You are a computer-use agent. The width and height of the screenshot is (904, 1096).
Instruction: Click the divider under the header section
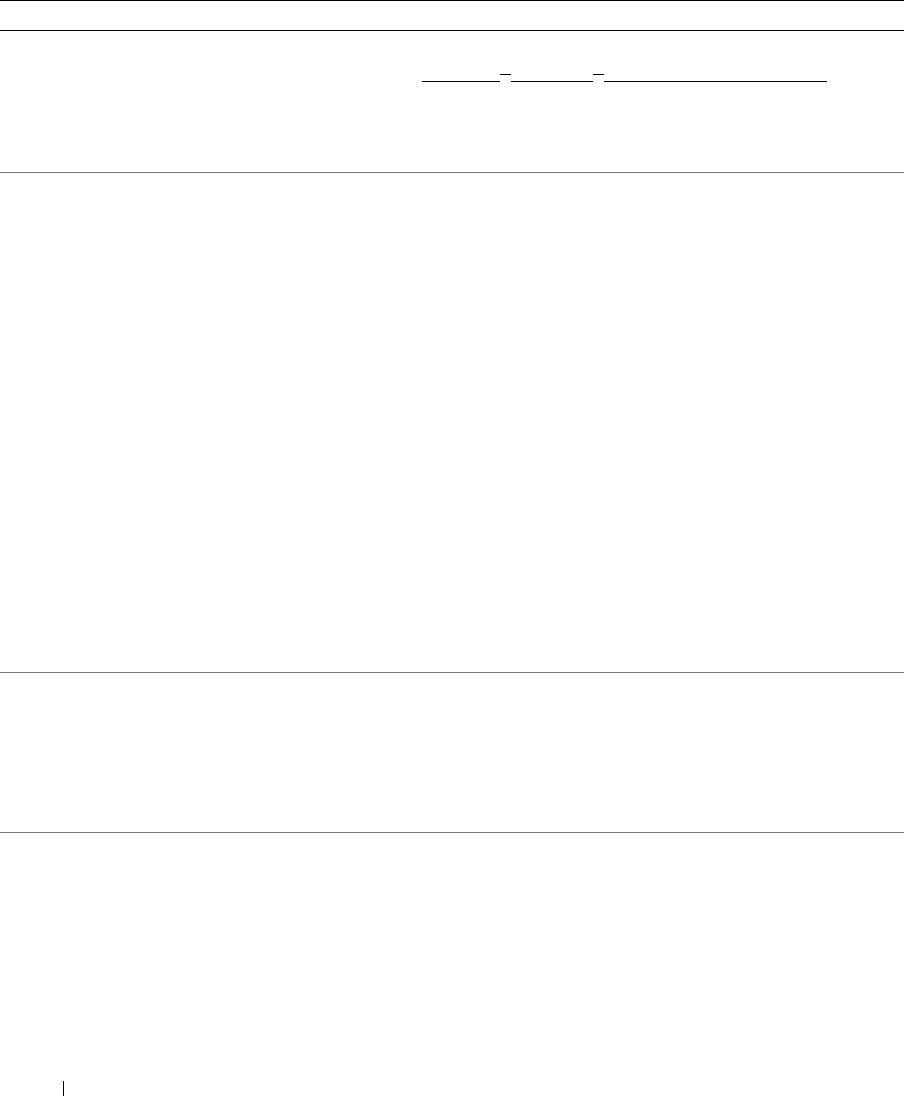pyautogui.click(x=452, y=173)
